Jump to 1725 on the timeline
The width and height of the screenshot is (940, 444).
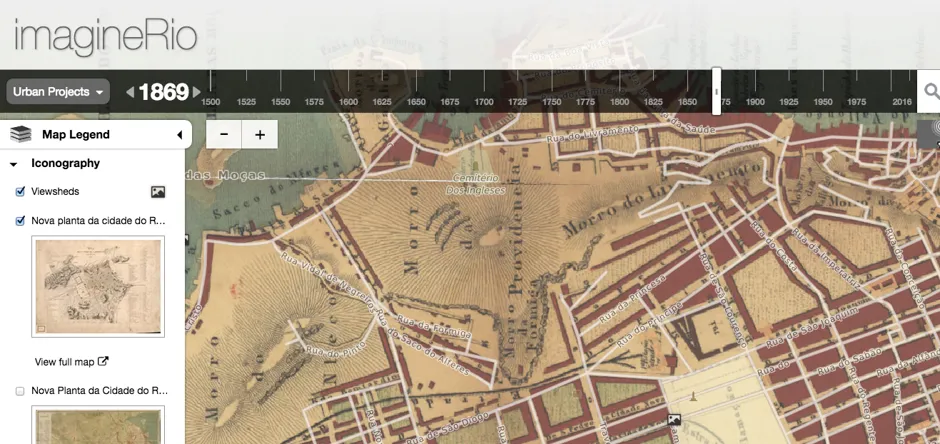click(517, 102)
